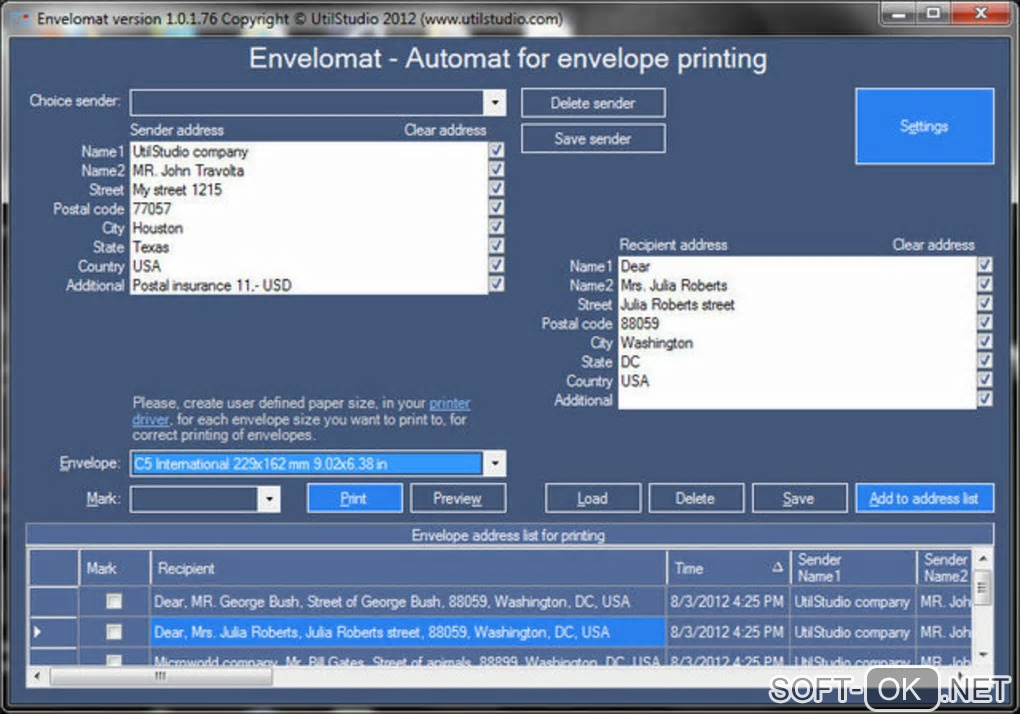Edit recipient City field Washington
The image size is (1020, 714).
click(x=797, y=343)
